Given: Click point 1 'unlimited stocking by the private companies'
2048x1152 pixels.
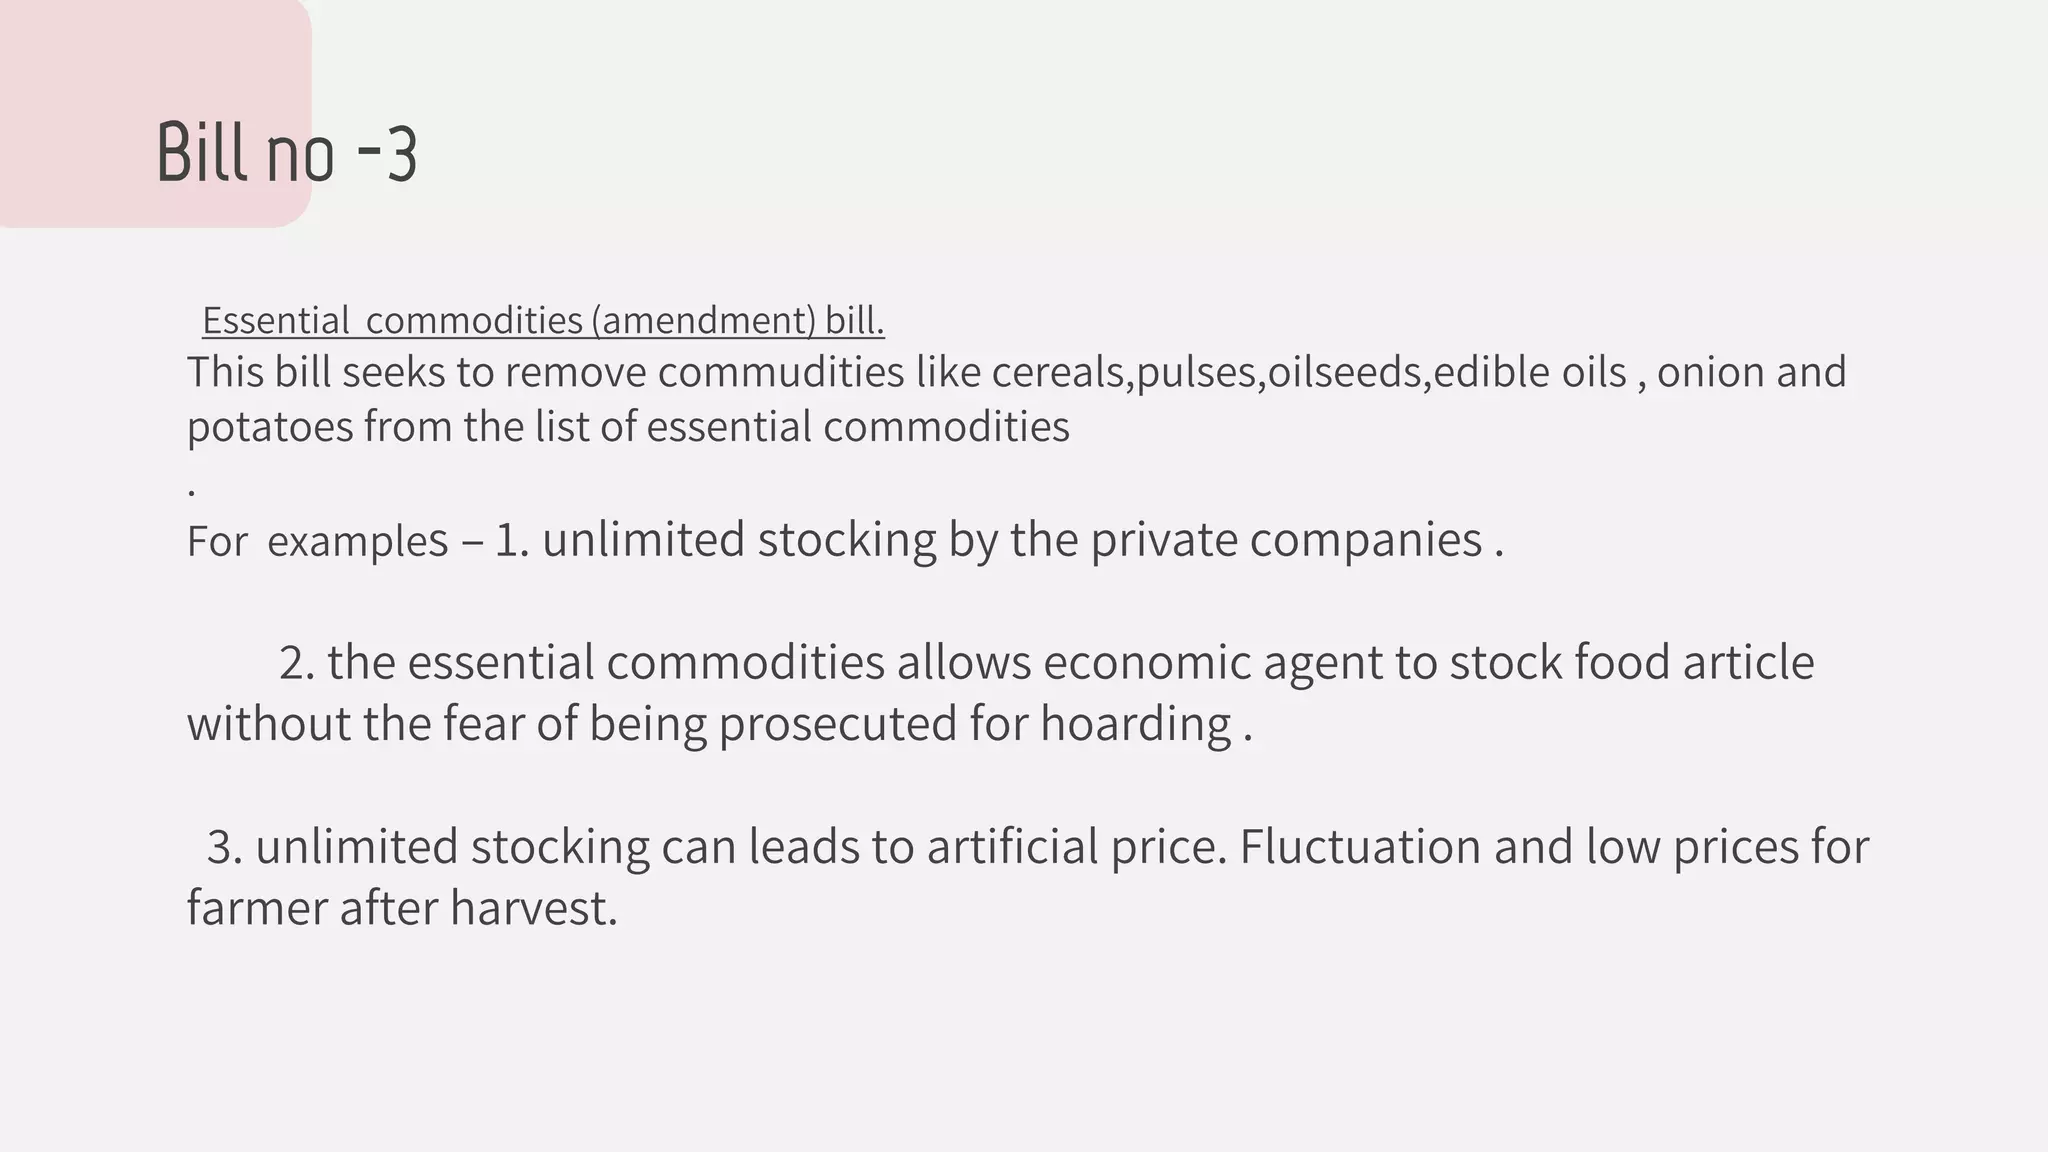Looking at the screenshot, I should pos(1012,540).
